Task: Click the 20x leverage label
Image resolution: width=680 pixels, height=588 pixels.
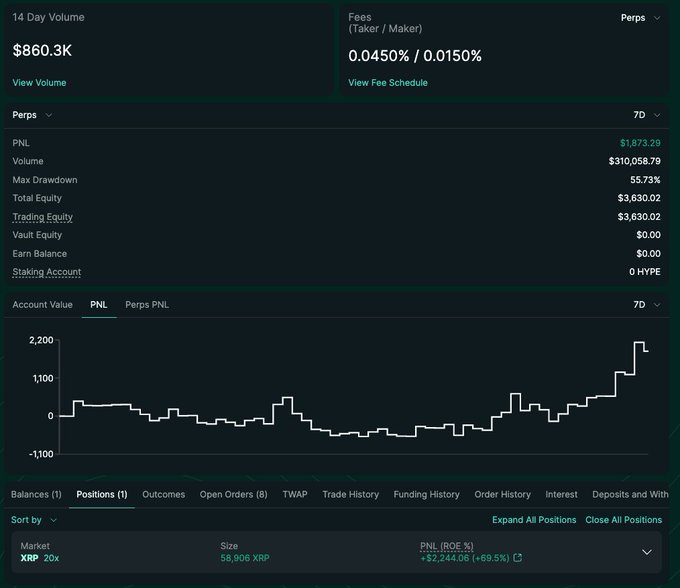Action: [x=51, y=558]
